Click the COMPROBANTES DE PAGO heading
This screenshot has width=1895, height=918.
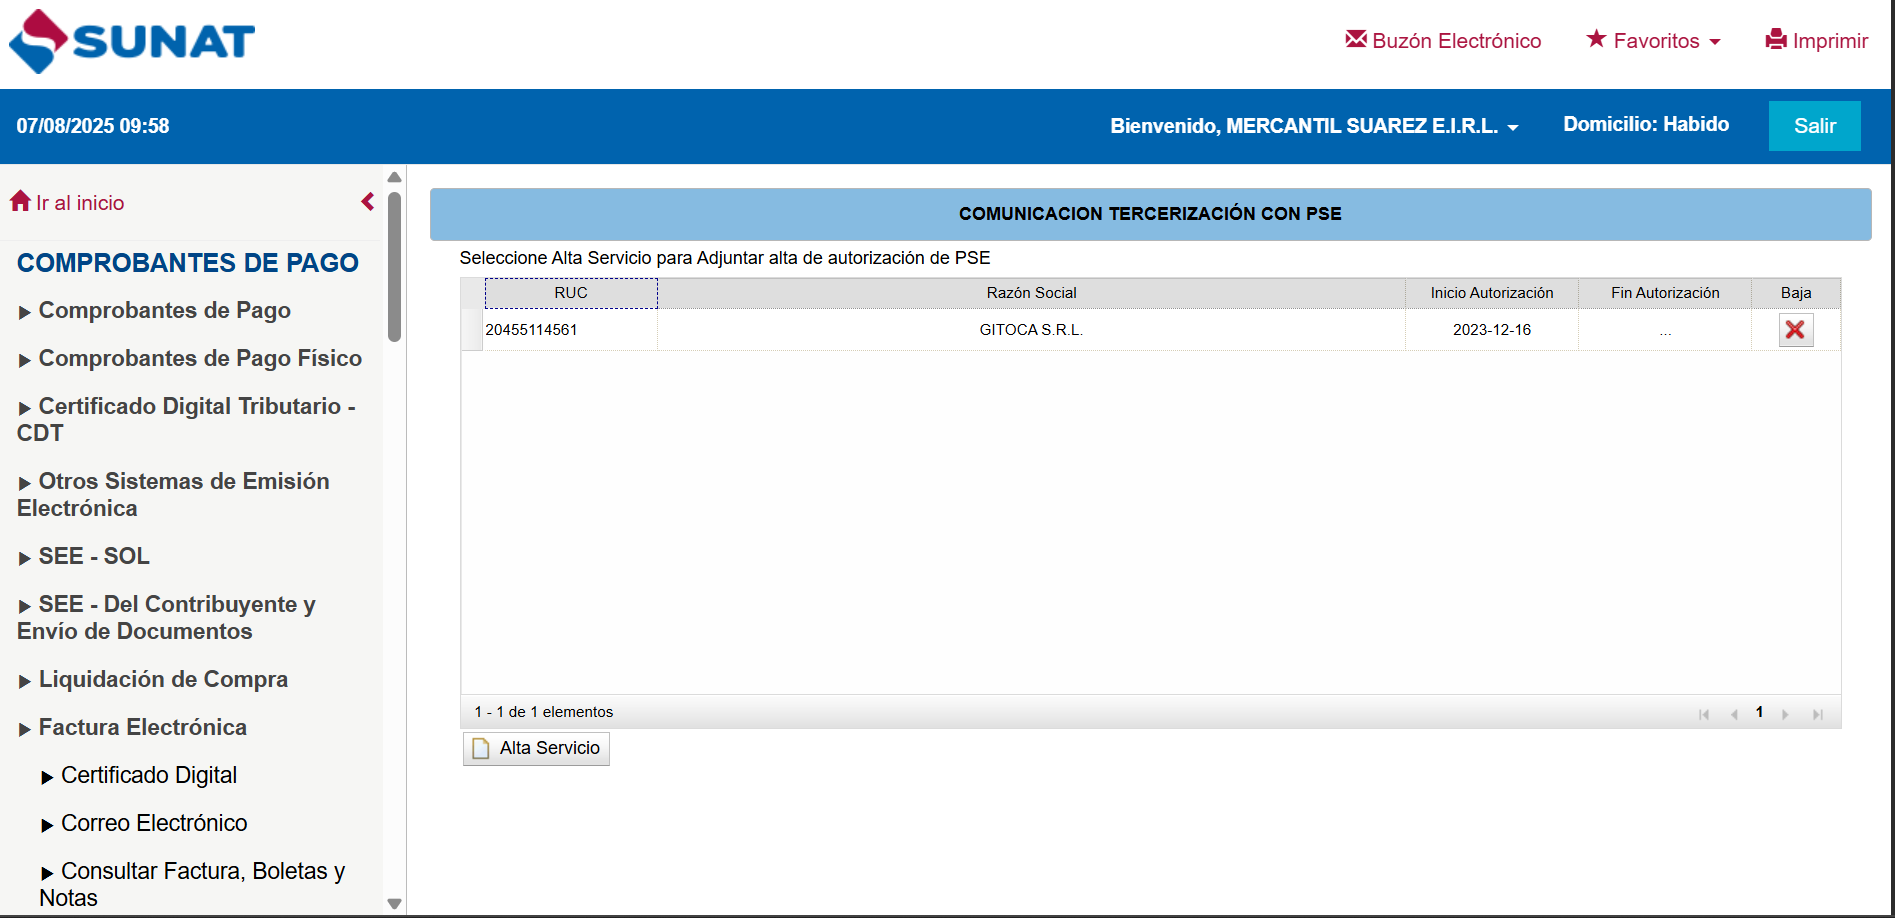[x=188, y=263]
